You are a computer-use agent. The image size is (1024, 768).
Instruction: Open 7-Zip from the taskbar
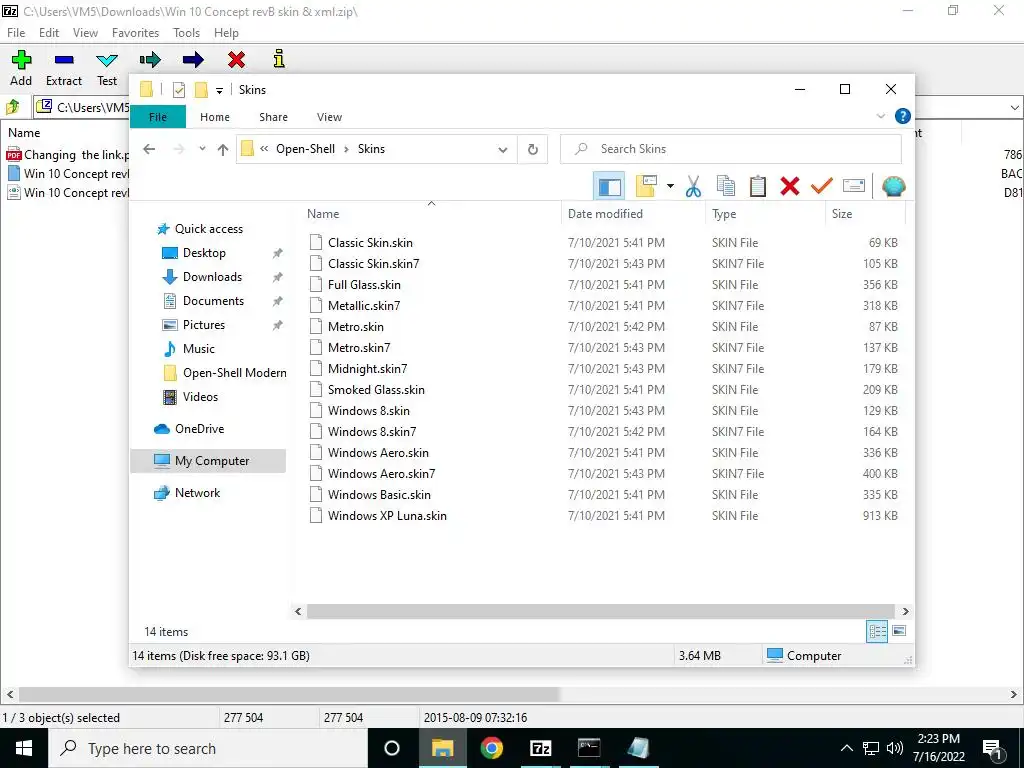pyautogui.click(x=540, y=748)
